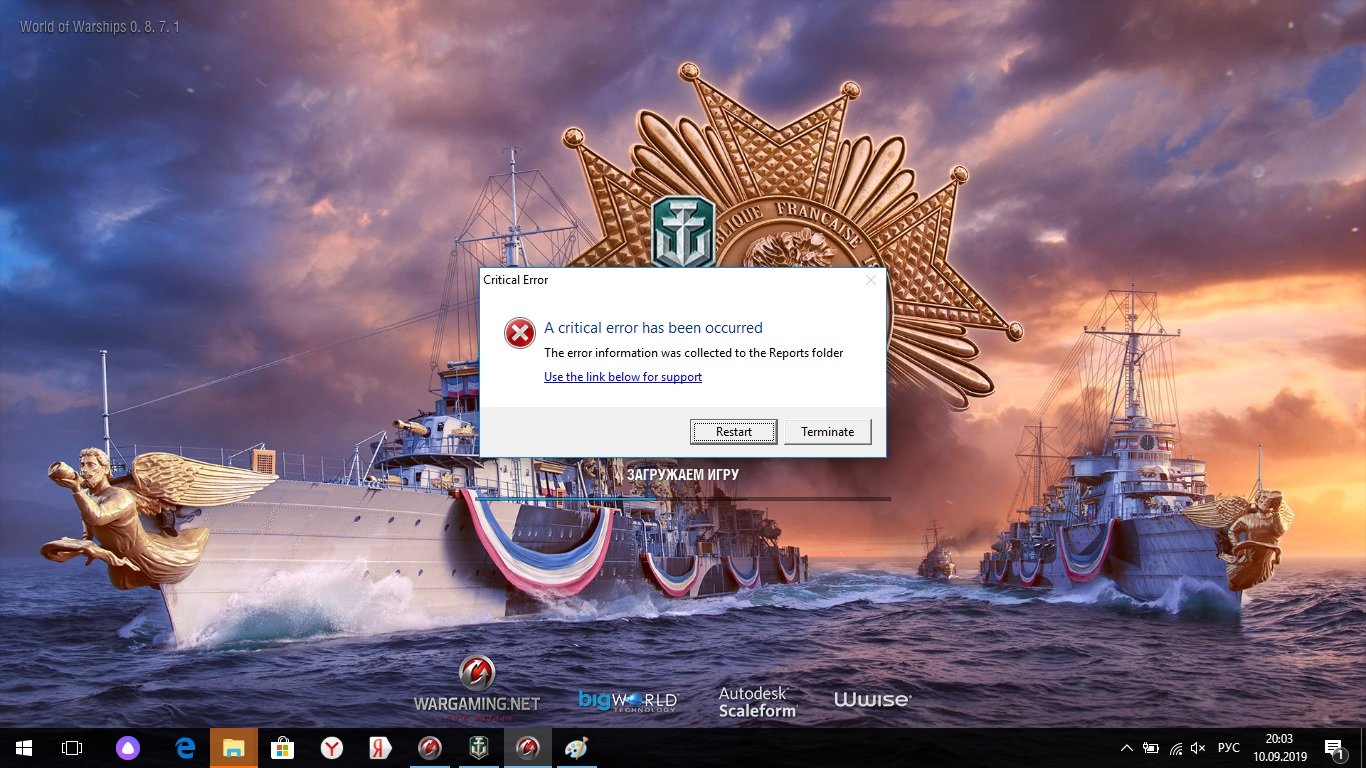Open Microsoft Store from taskbar
The height and width of the screenshot is (768, 1366).
(282, 748)
